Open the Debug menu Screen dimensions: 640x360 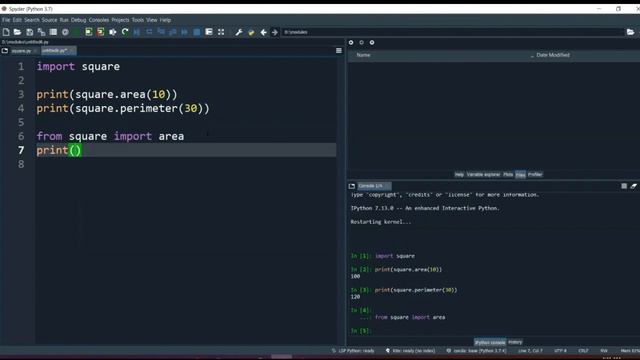click(78, 20)
